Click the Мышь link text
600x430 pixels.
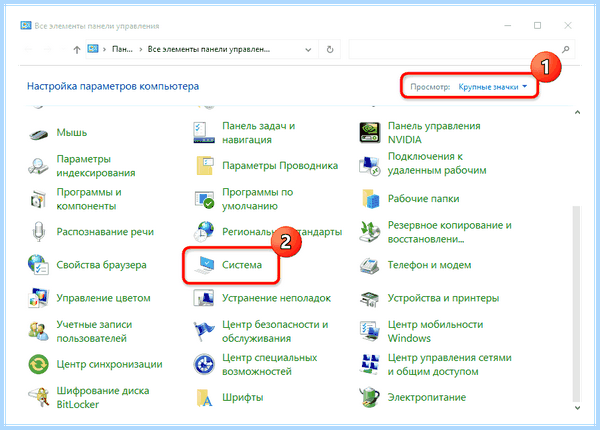(72, 133)
